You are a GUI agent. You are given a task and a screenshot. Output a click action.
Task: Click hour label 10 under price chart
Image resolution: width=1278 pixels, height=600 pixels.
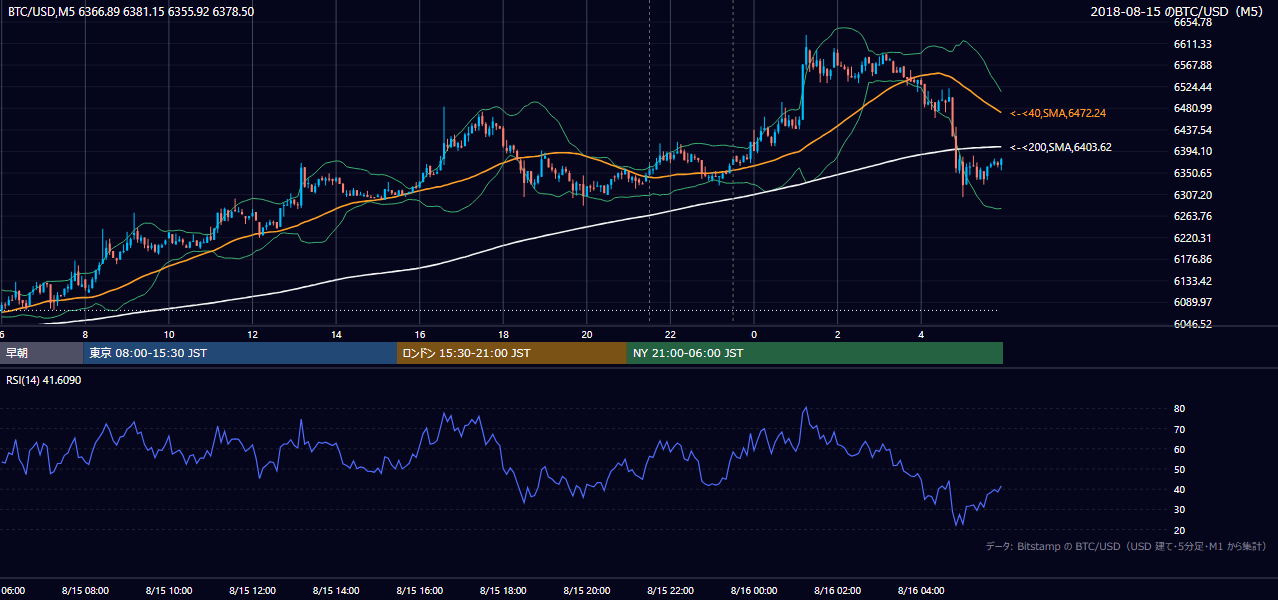(x=169, y=334)
